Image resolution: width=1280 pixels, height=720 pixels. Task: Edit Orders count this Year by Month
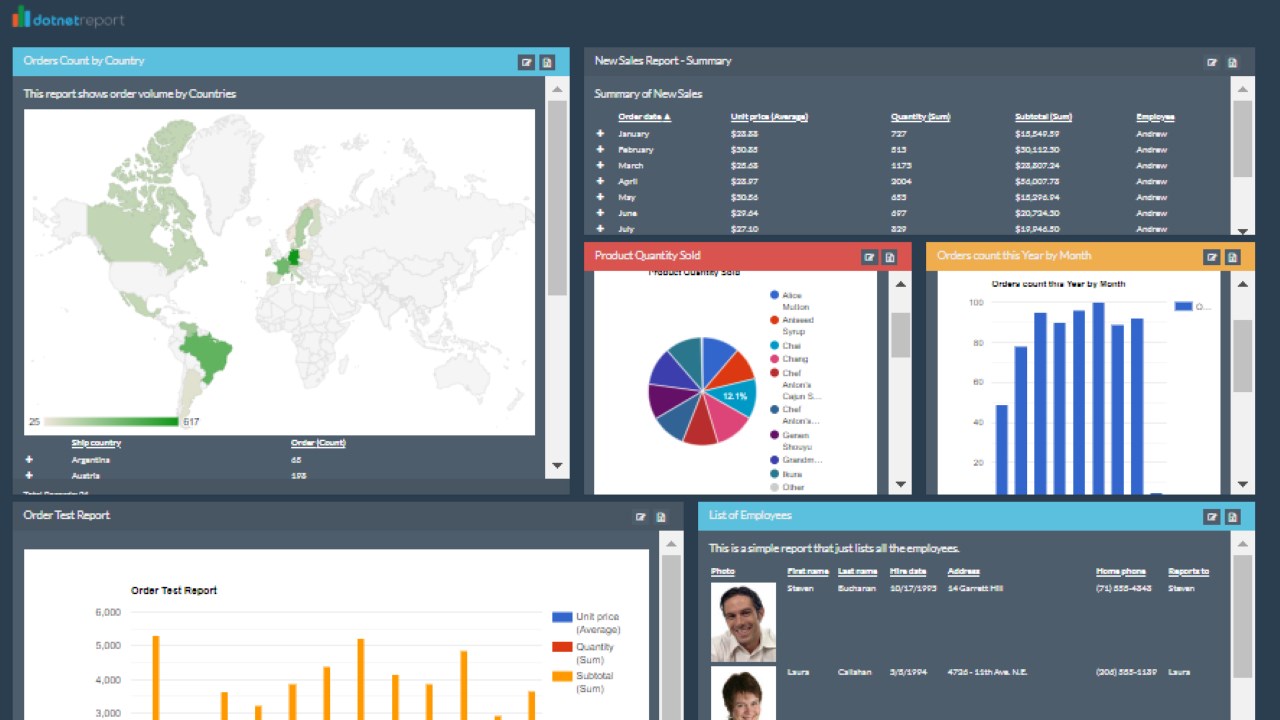click(1212, 257)
